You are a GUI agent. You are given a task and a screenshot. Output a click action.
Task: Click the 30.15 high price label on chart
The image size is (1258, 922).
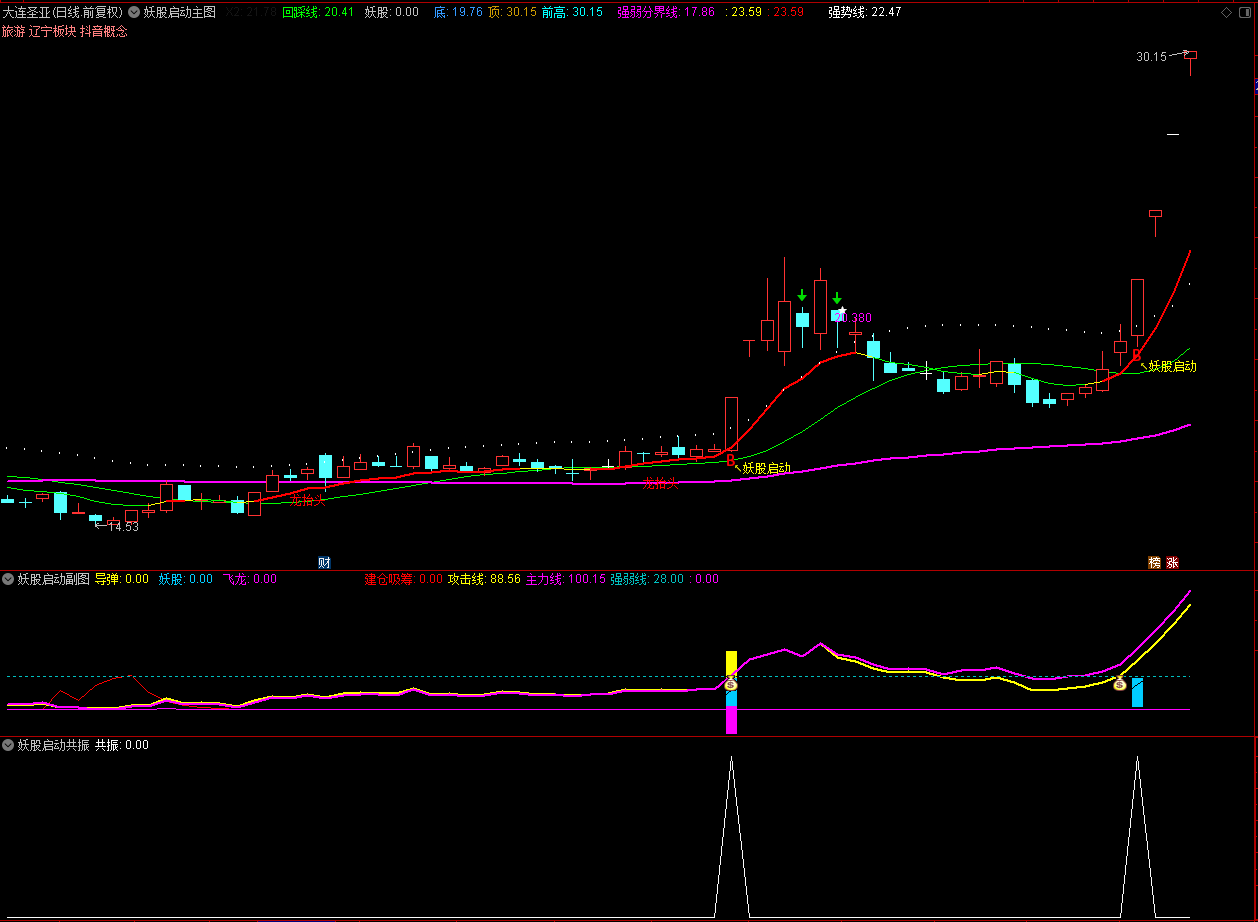point(1151,57)
